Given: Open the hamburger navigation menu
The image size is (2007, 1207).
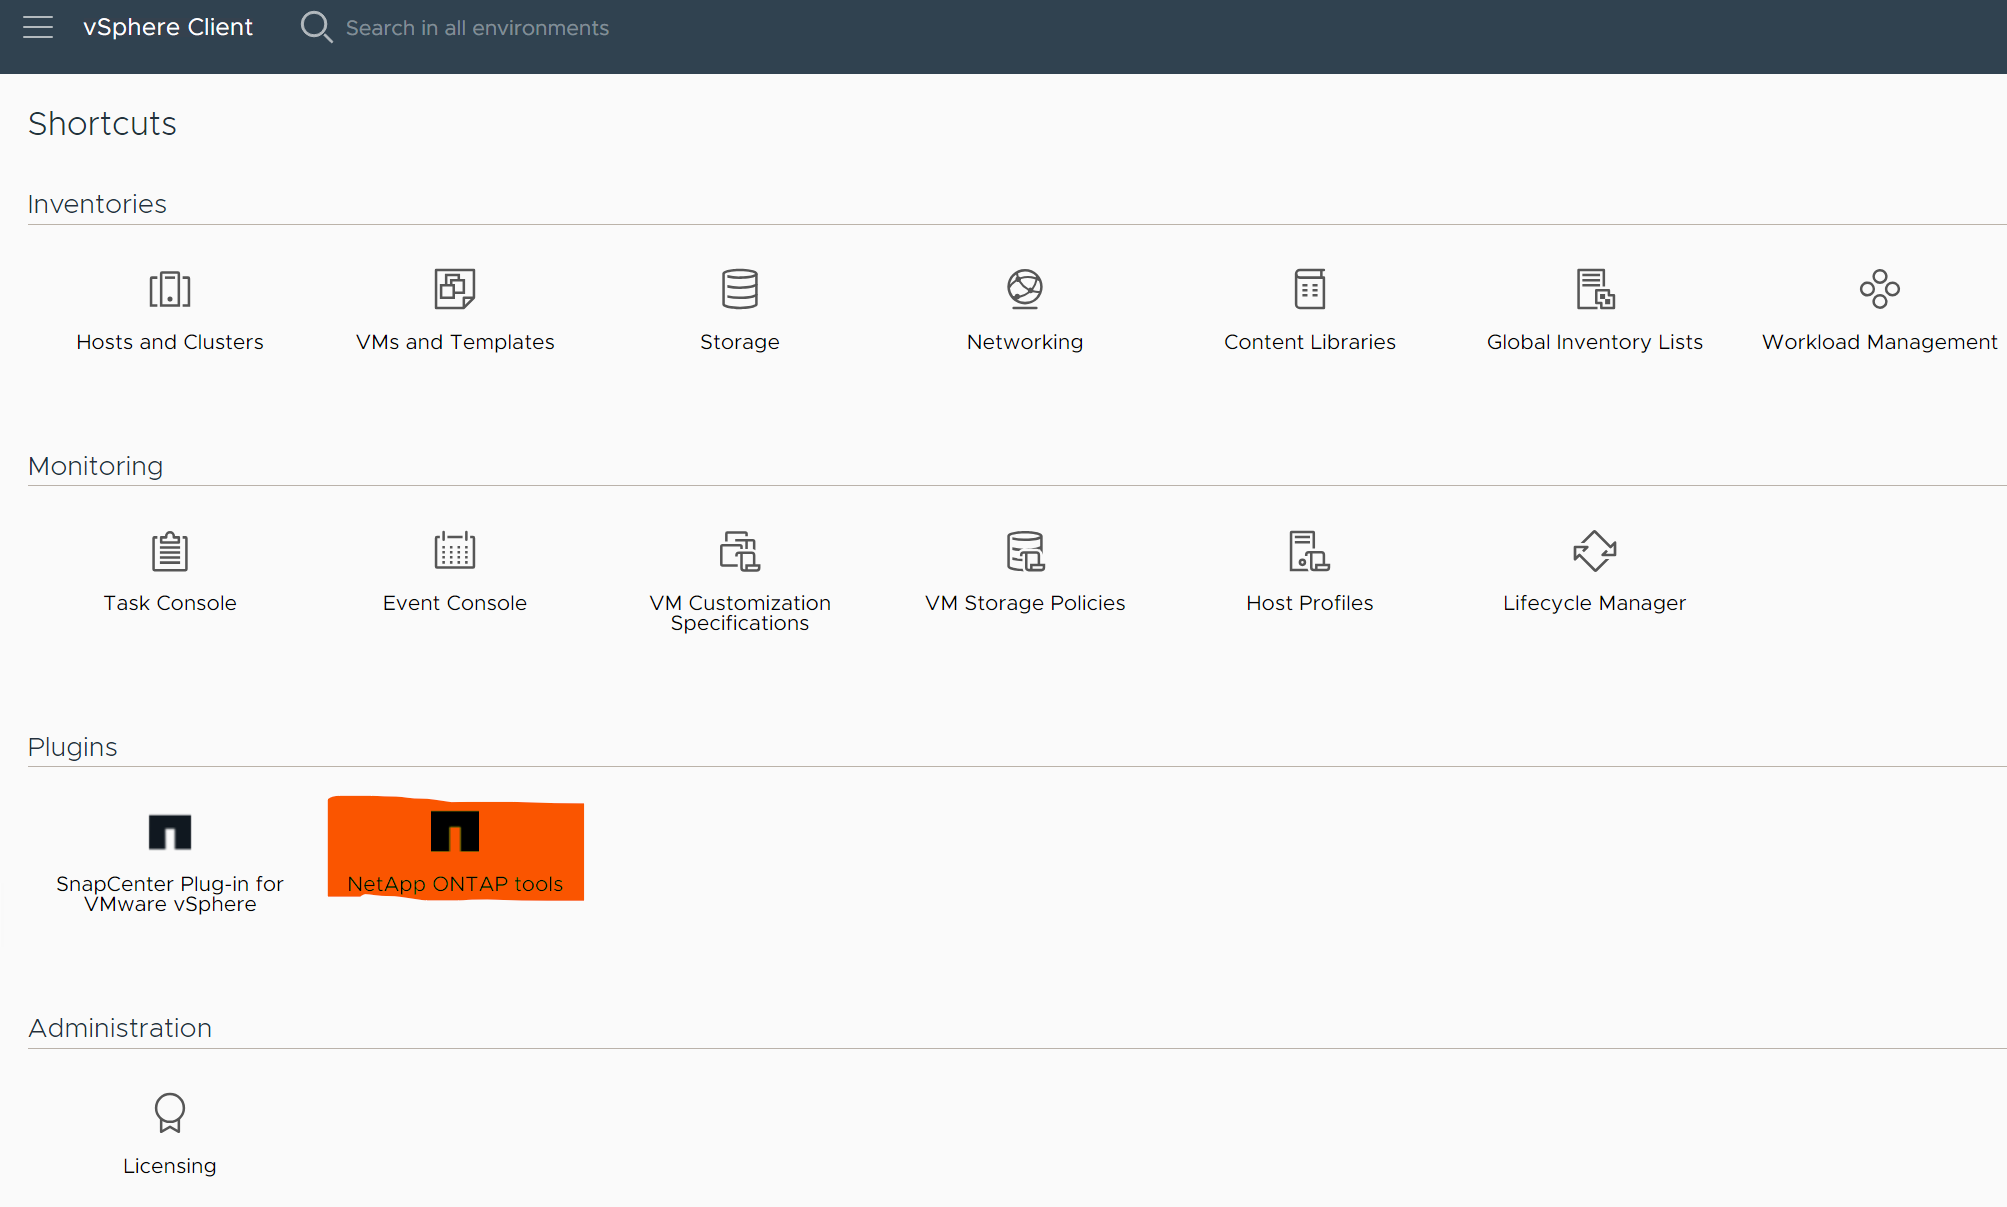Looking at the screenshot, I should pyautogui.click(x=40, y=27).
